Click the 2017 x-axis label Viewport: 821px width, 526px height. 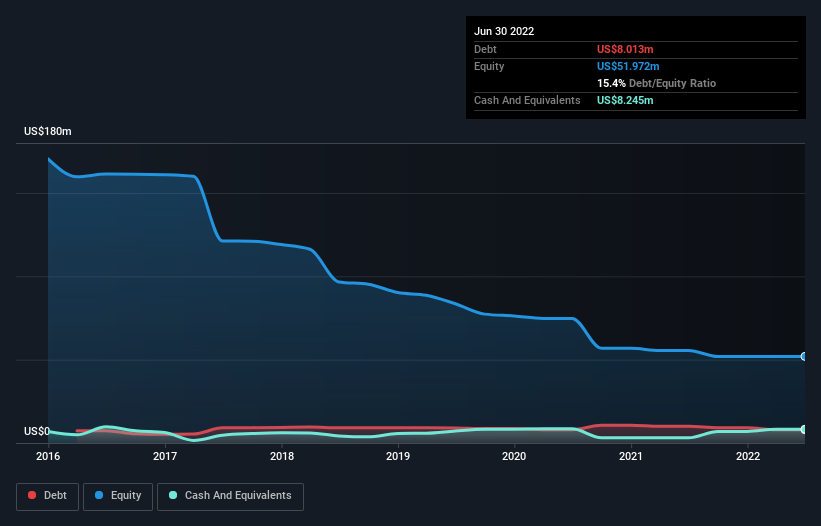point(165,456)
